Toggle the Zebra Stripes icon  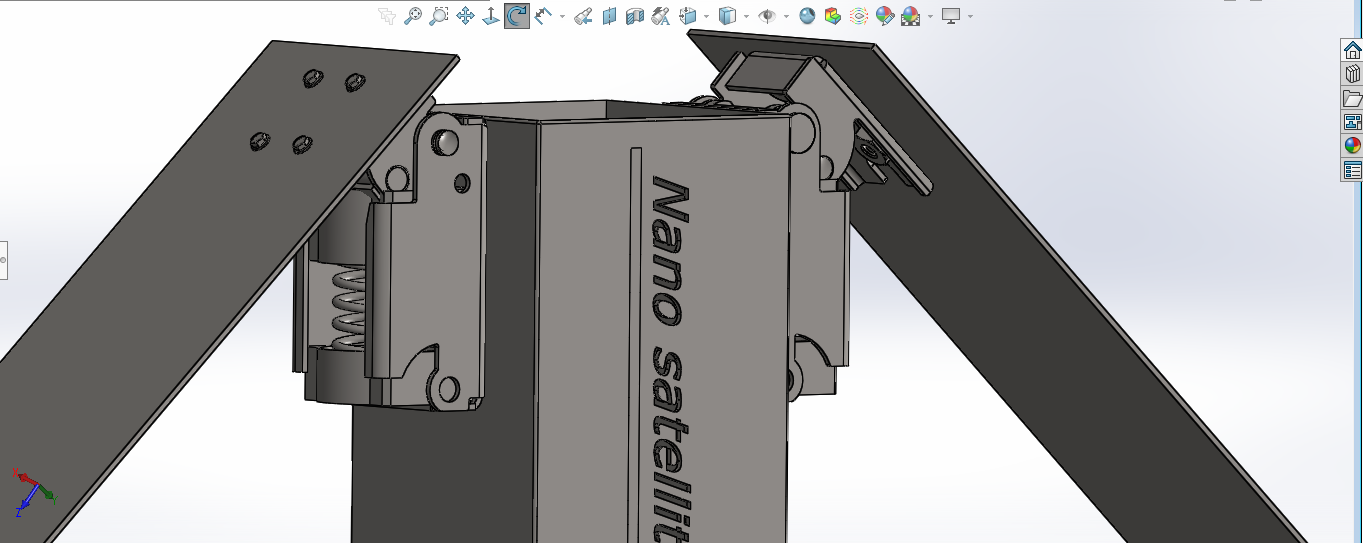click(859, 16)
